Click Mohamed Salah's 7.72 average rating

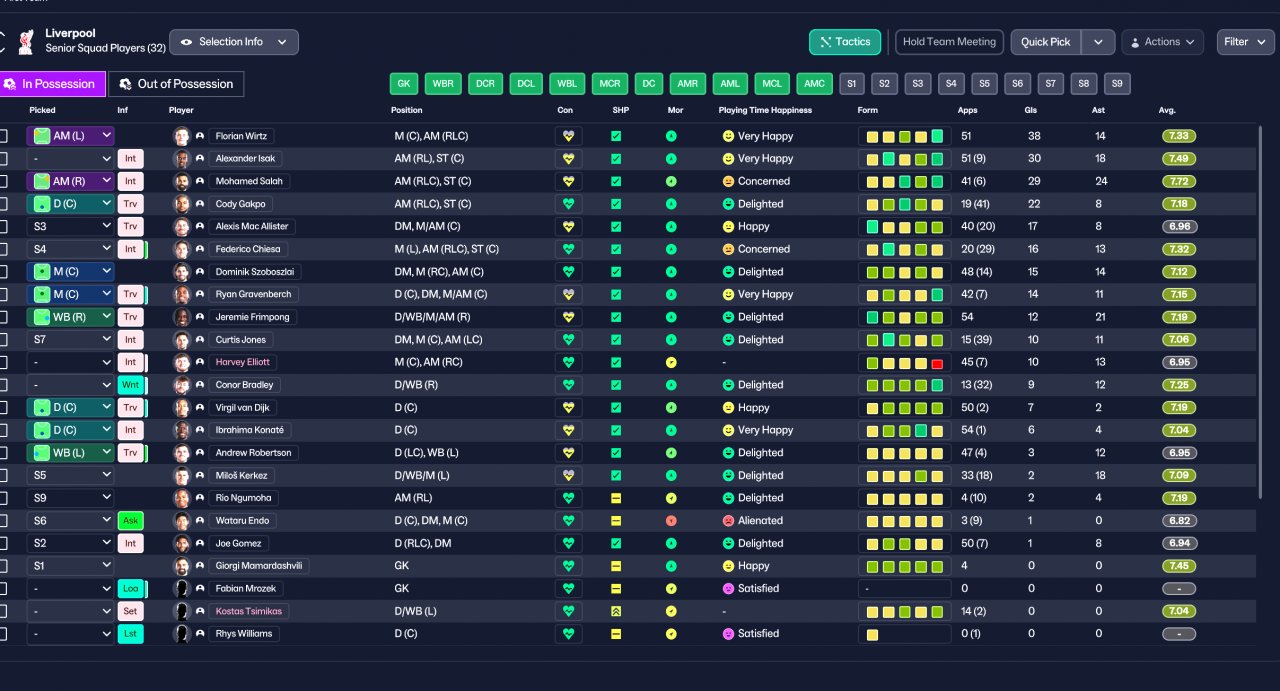1179,182
